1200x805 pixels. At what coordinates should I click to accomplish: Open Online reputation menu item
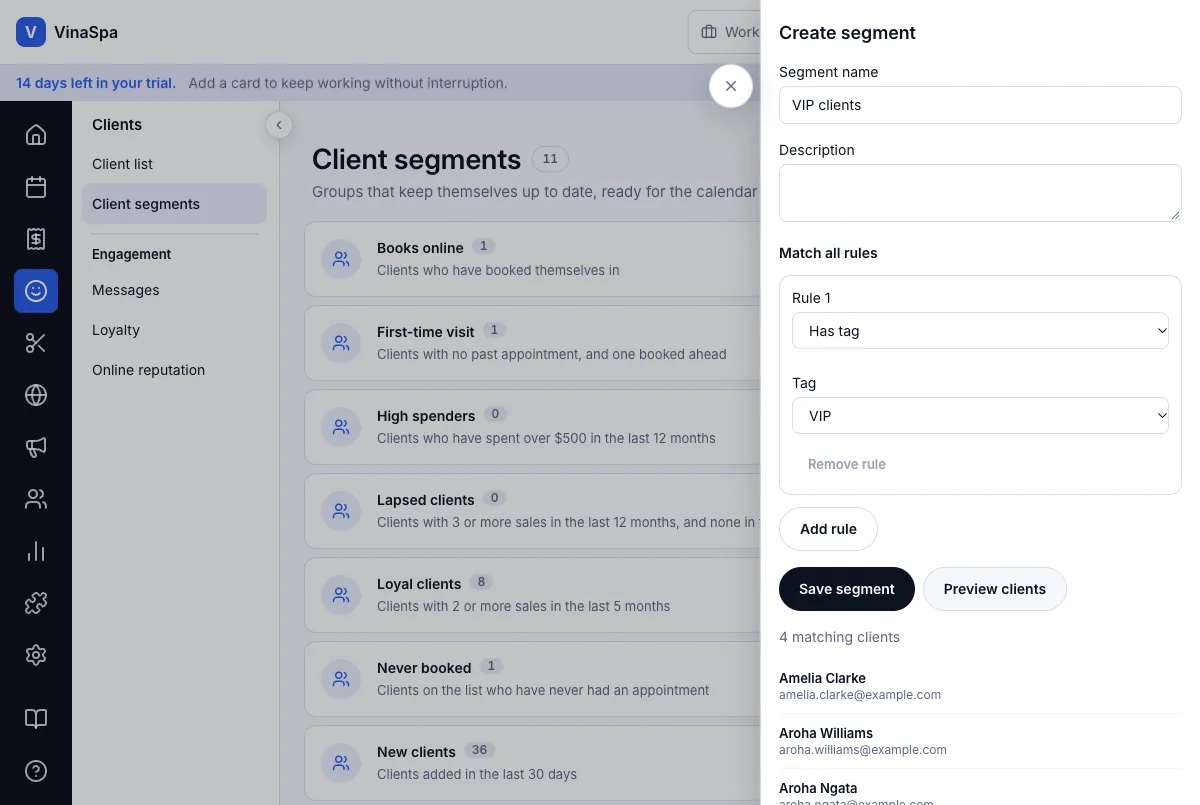point(174,370)
